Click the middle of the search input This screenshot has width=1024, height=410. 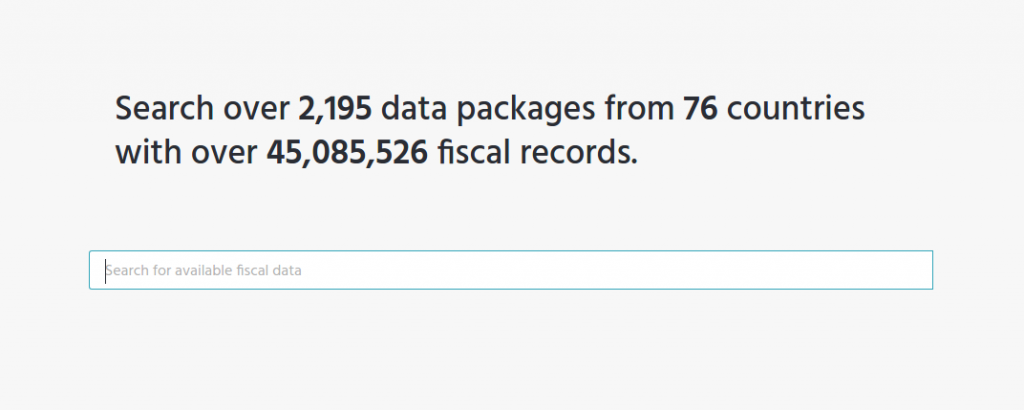click(511, 270)
